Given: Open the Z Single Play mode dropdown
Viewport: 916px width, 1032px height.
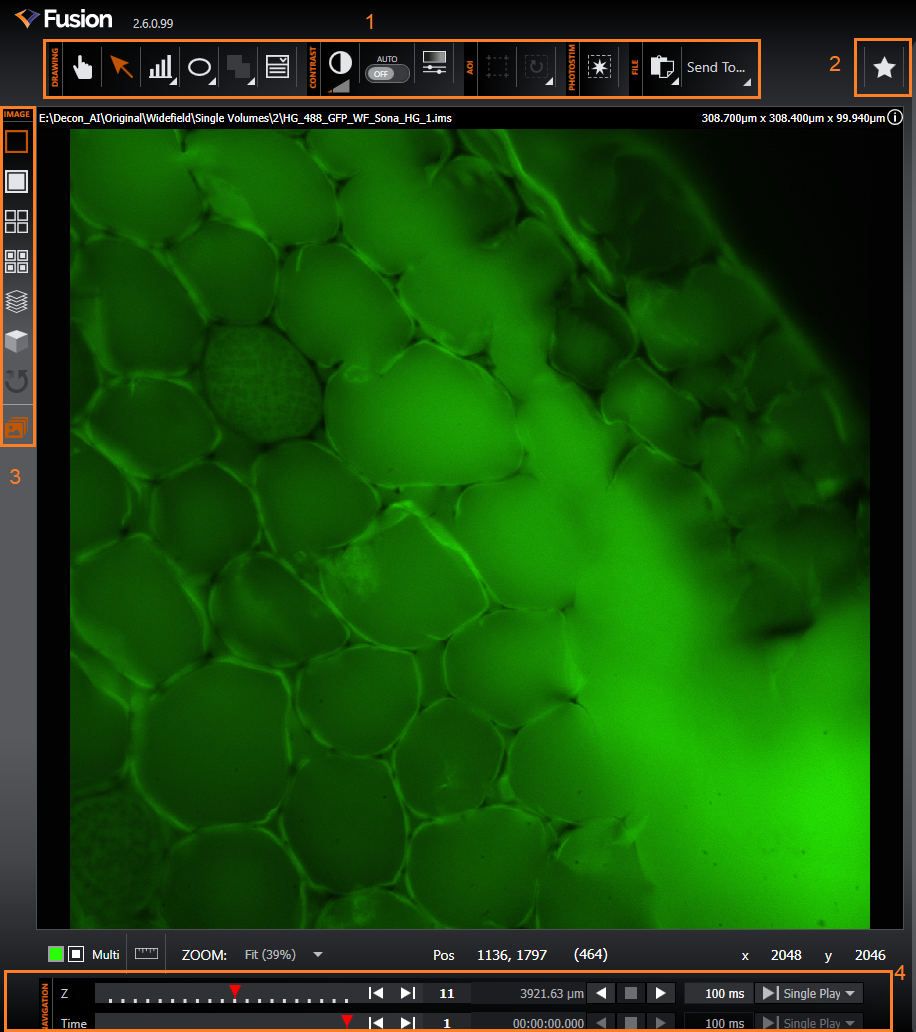Looking at the screenshot, I should pyautogui.click(x=810, y=993).
